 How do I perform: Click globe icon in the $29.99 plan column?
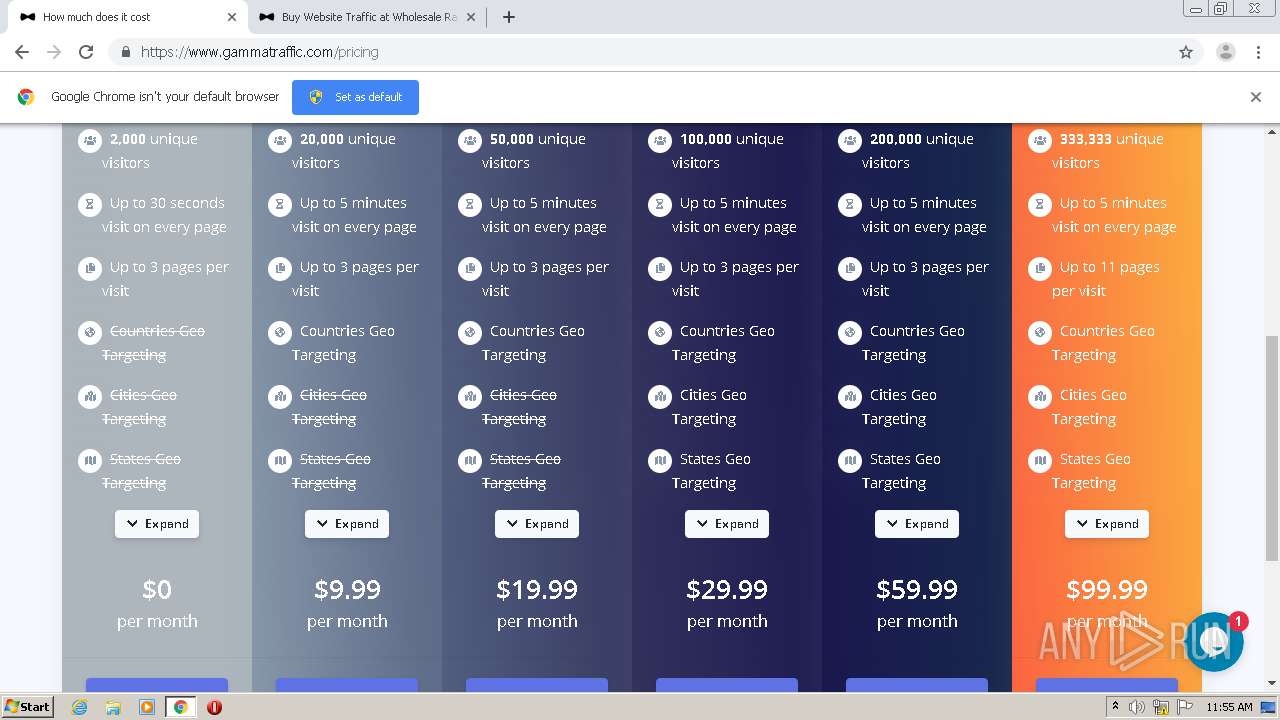pyautogui.click(x=660, y=332)
